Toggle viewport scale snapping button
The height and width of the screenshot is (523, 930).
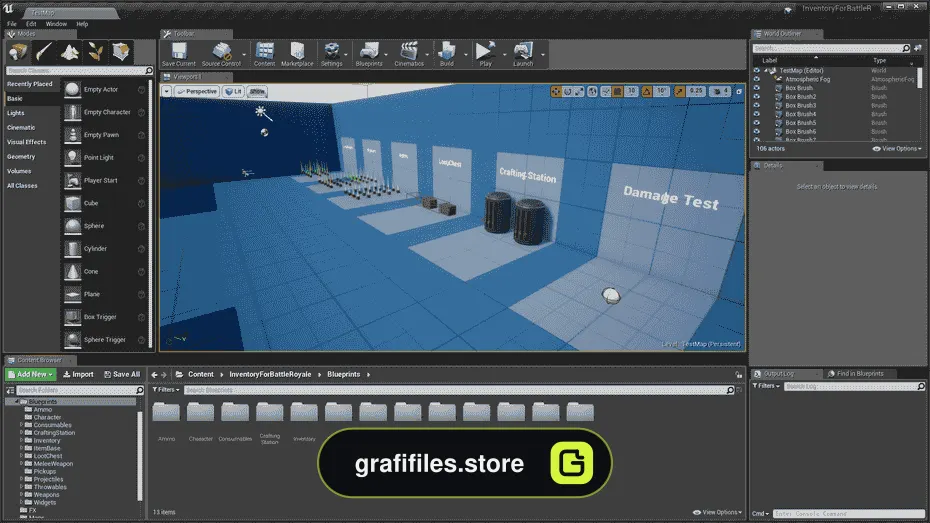click(680, 91)
